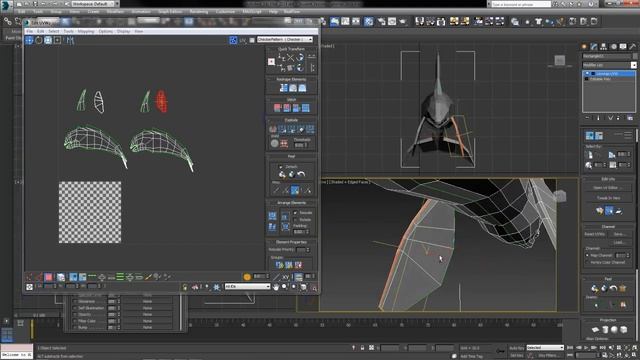Click the Quick Peel icon in command panel Peel rollout

pos(595,289)
